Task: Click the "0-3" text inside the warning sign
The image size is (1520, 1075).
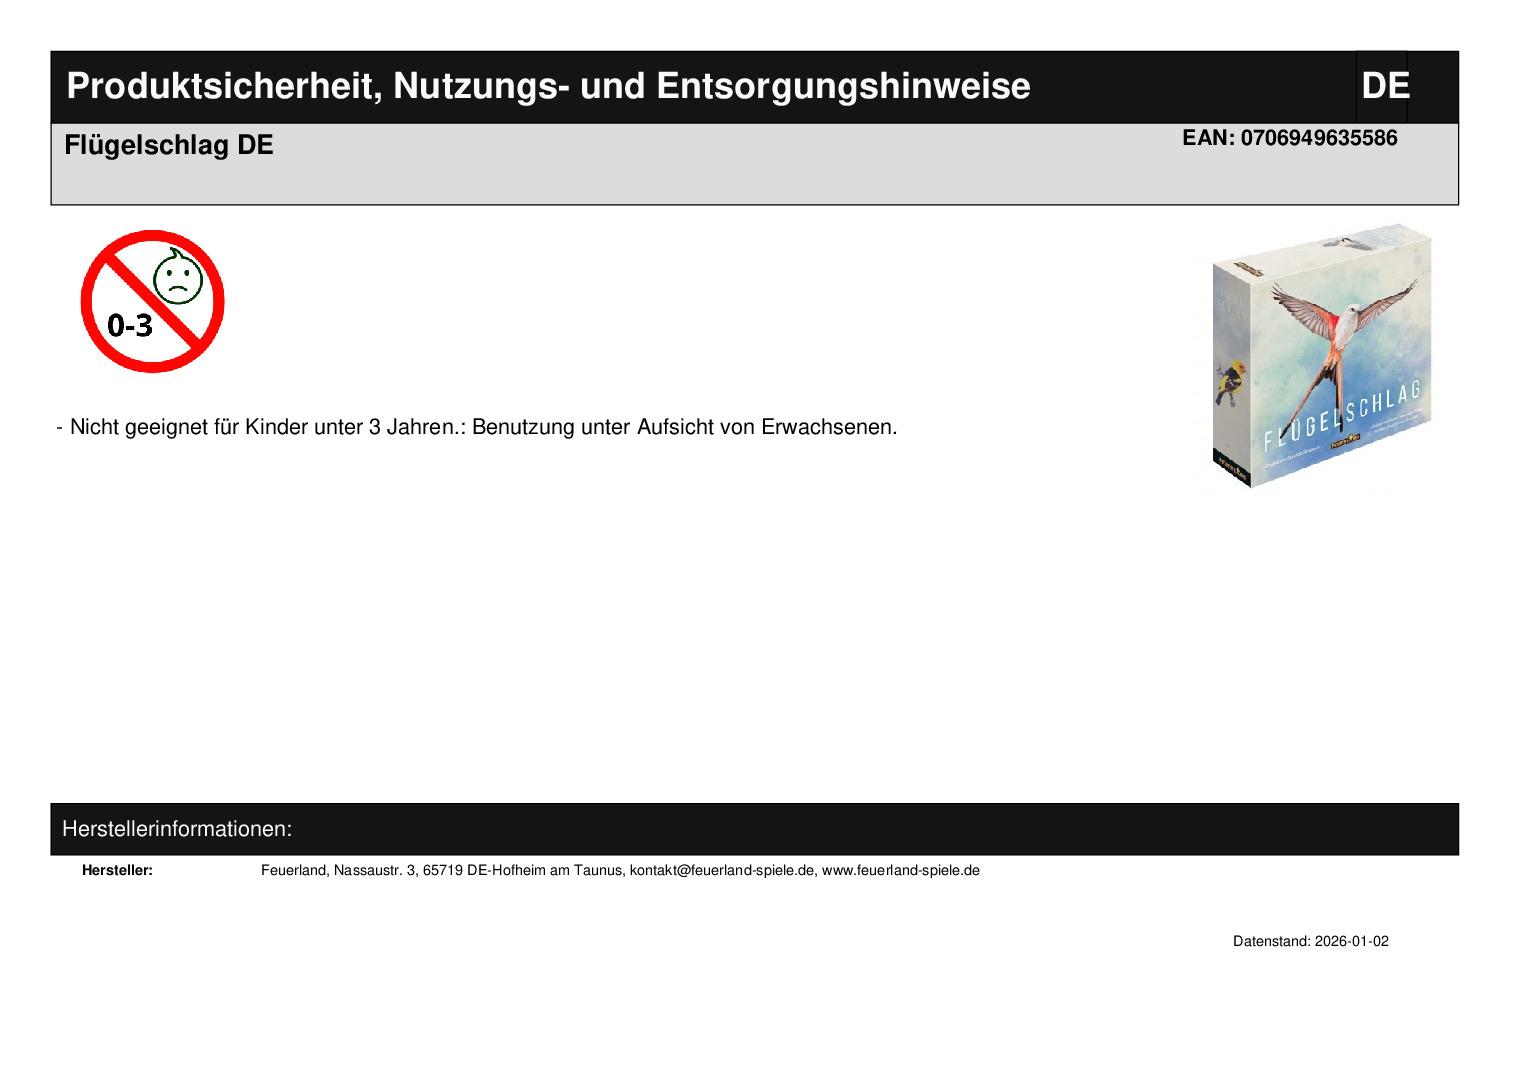Action: (130, 325)
